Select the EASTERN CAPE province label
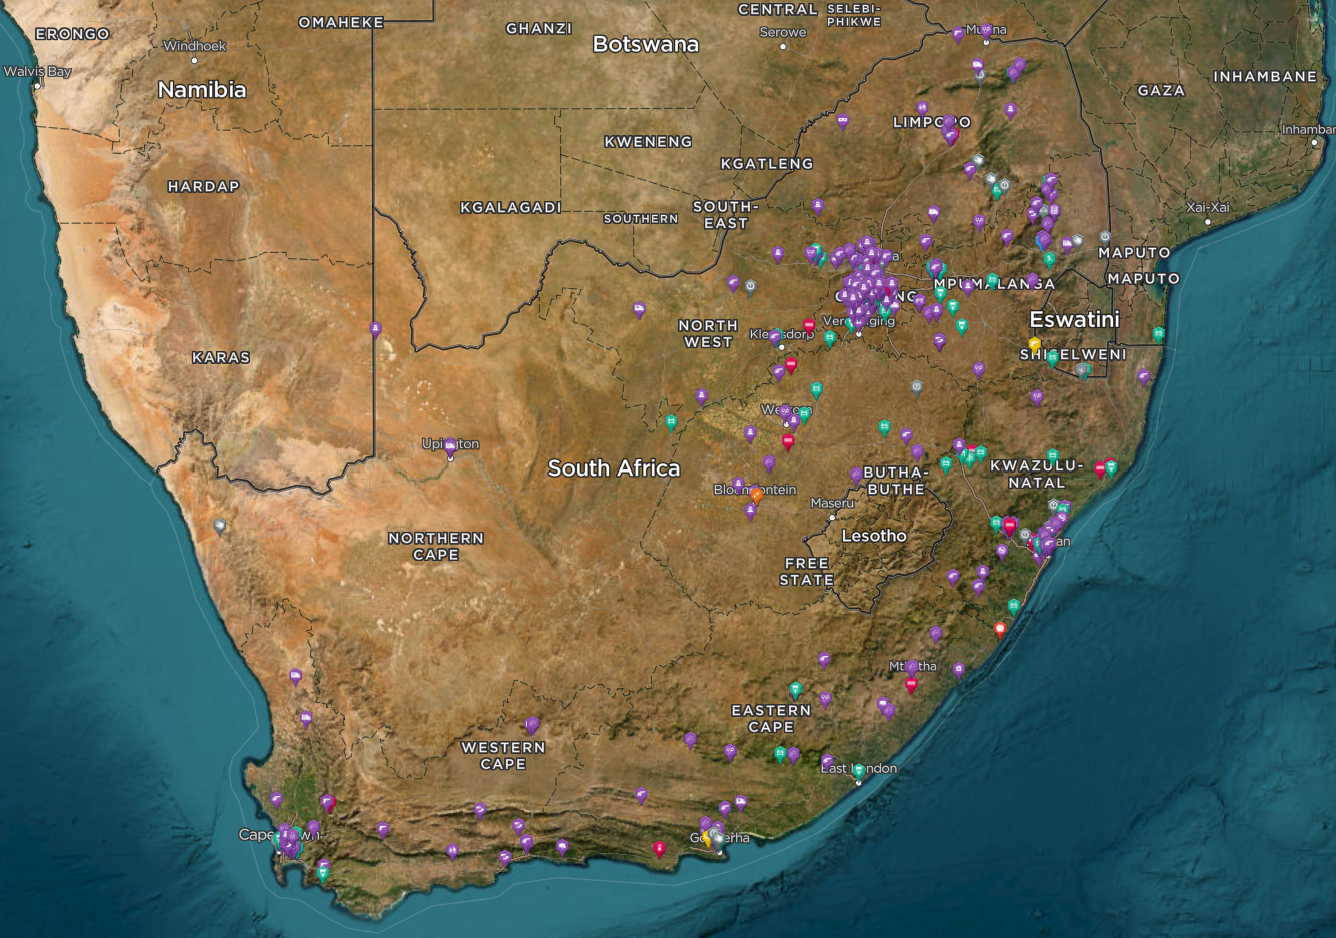 pos(771,718)
